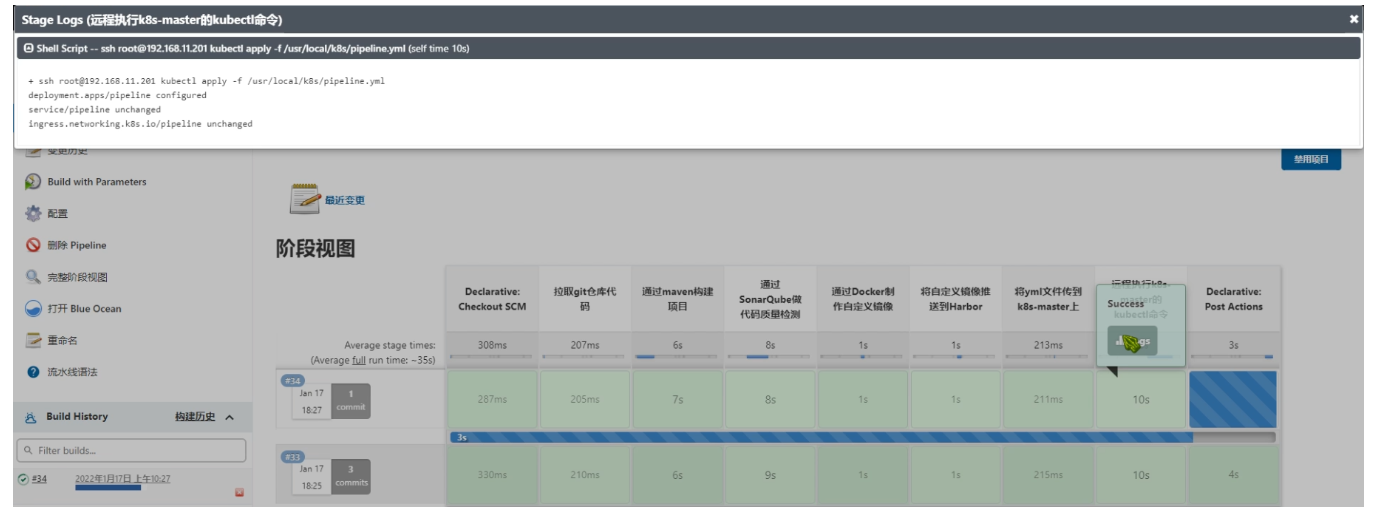
Task: Click the 210ms stage cell of build #33
Action: [x=585, y=475]
